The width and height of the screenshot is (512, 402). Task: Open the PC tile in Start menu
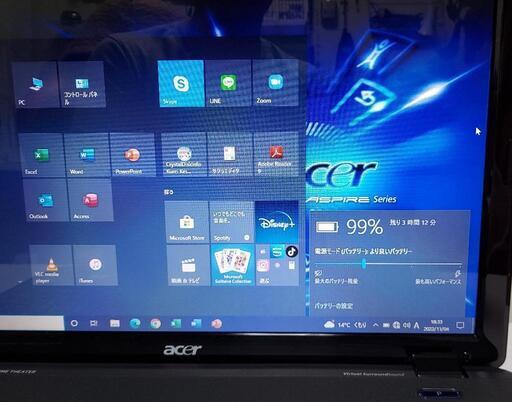click(x=35, y=85)
